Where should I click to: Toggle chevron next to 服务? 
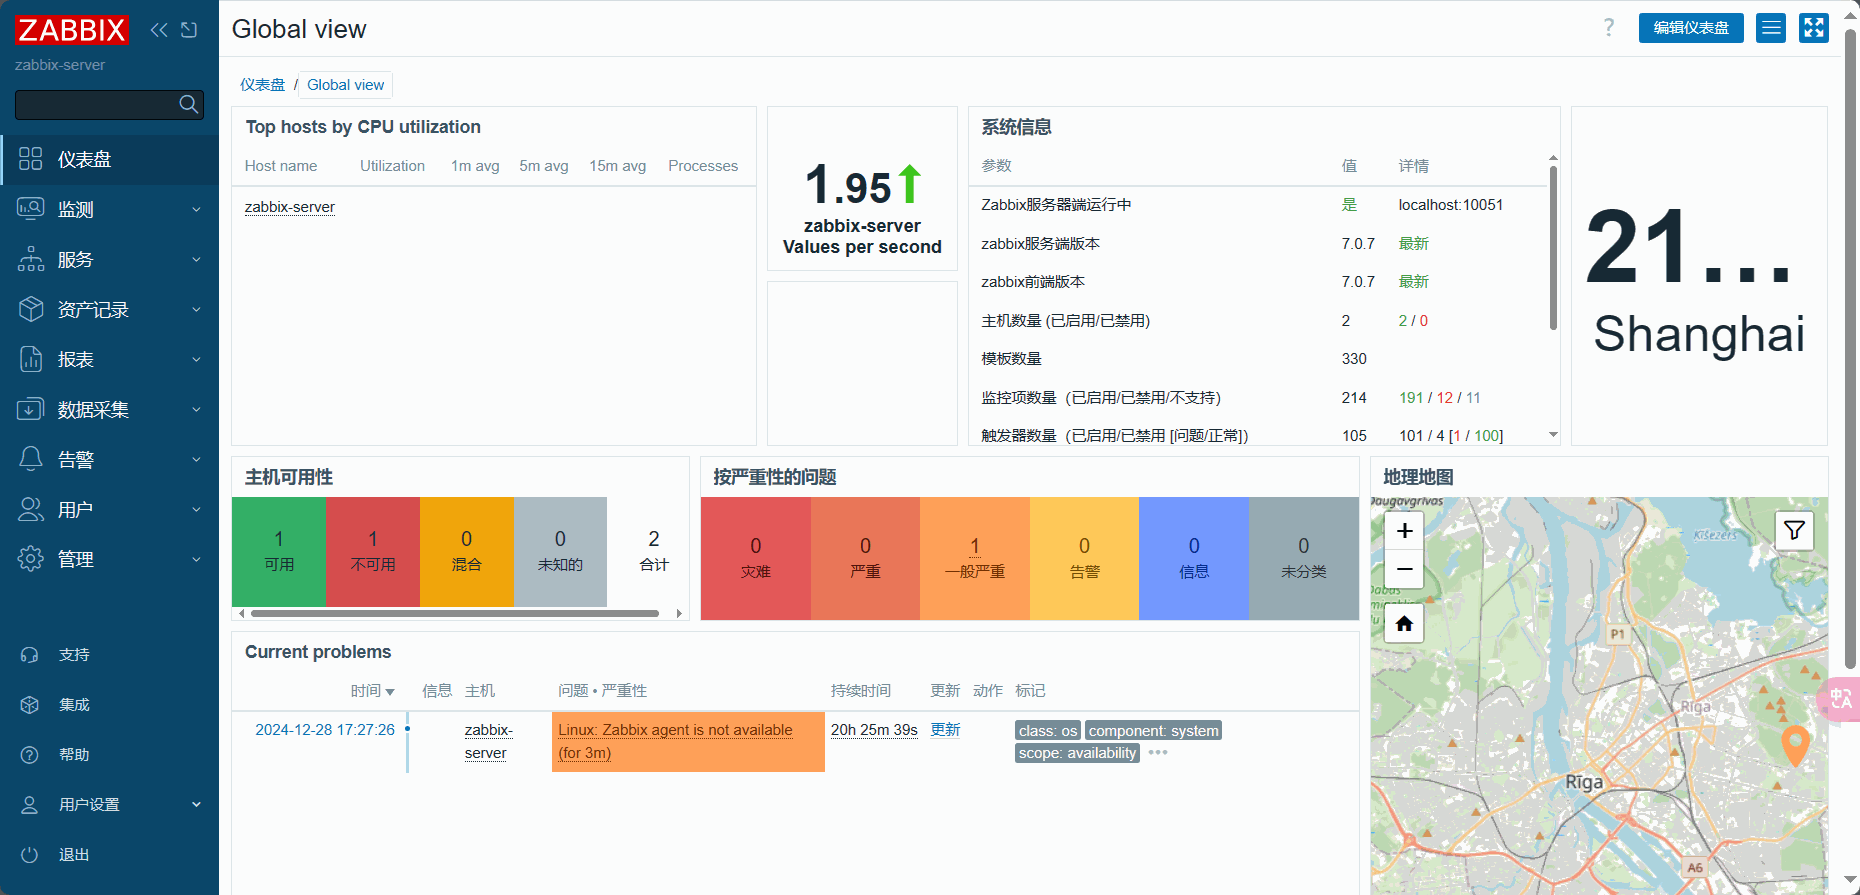point(196,259)
